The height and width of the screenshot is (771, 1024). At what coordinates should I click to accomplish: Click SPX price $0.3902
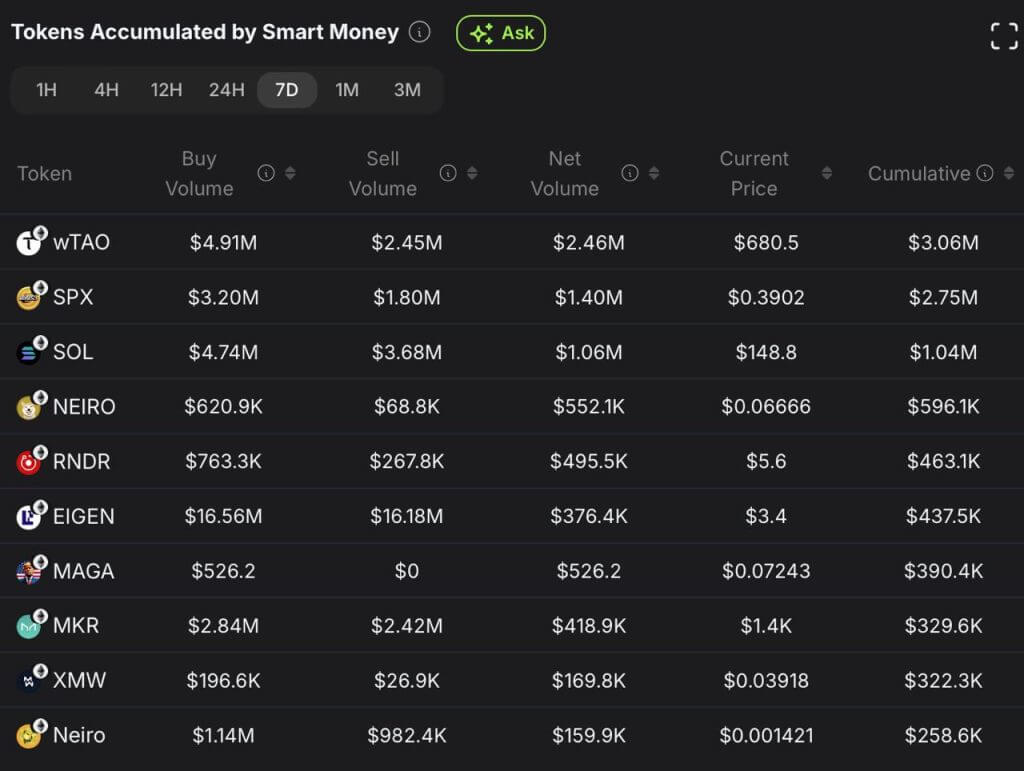(x=766, y=298)
